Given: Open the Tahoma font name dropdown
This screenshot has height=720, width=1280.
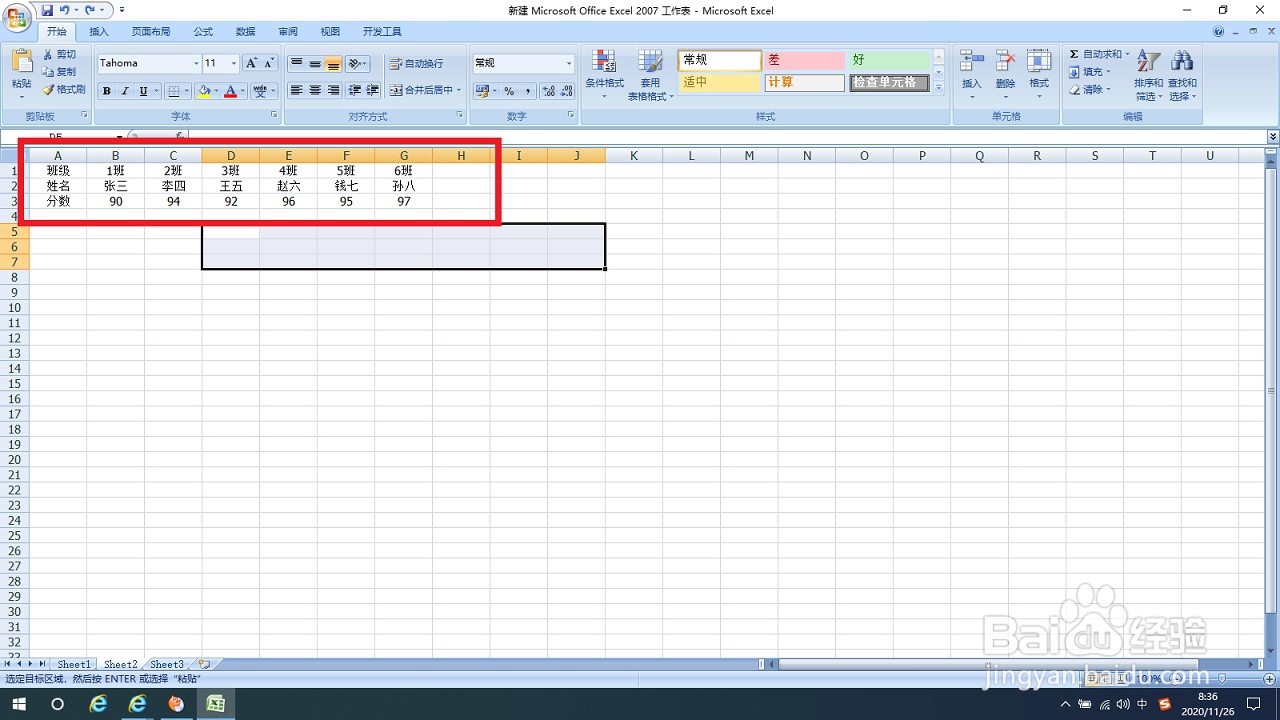Looking at the screenshot, I should pyautogui.click(x=196, y=63).
